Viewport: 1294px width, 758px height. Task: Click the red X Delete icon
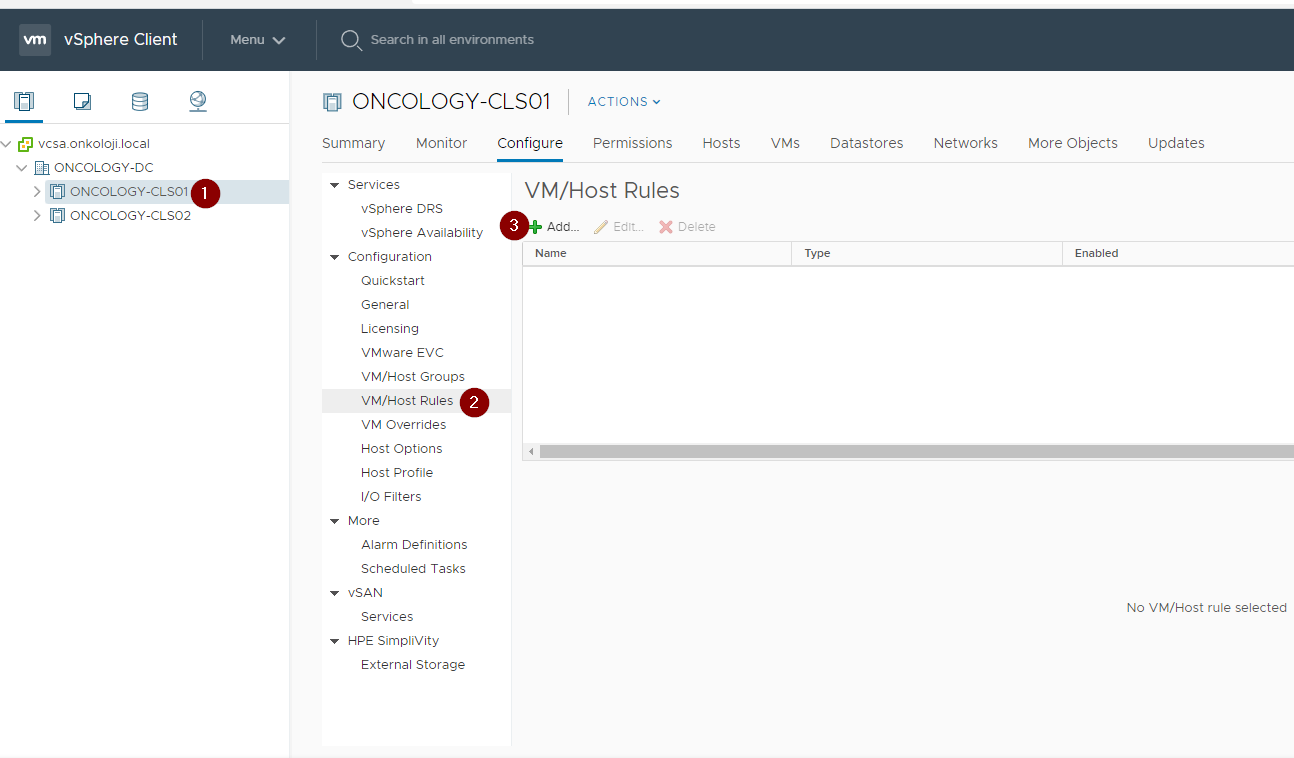click(x=666, y=227)
